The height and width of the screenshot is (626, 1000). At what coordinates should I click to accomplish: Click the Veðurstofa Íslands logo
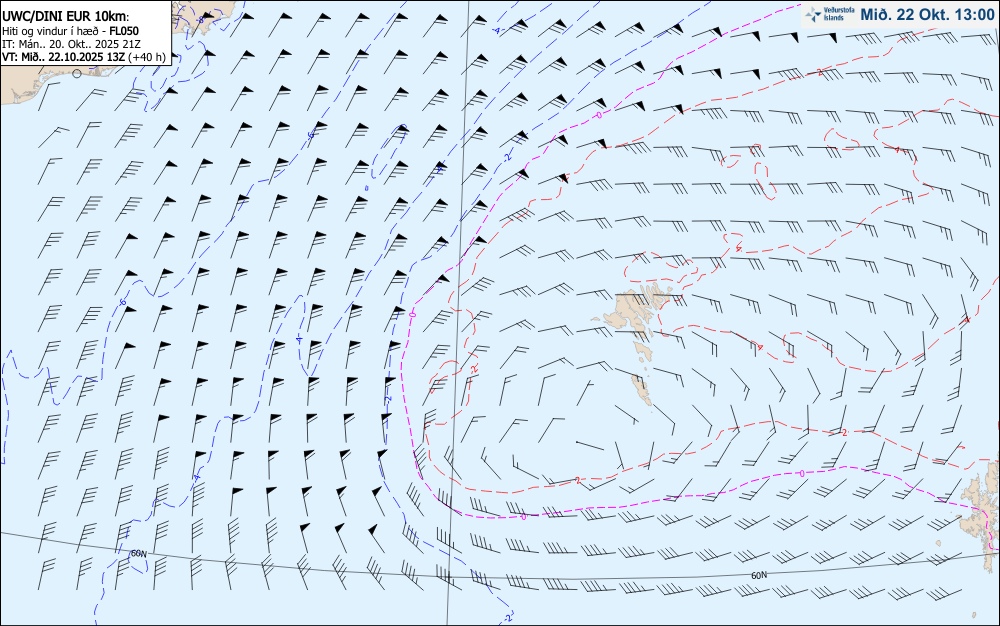pyautogui.click(x=830, y=15)
